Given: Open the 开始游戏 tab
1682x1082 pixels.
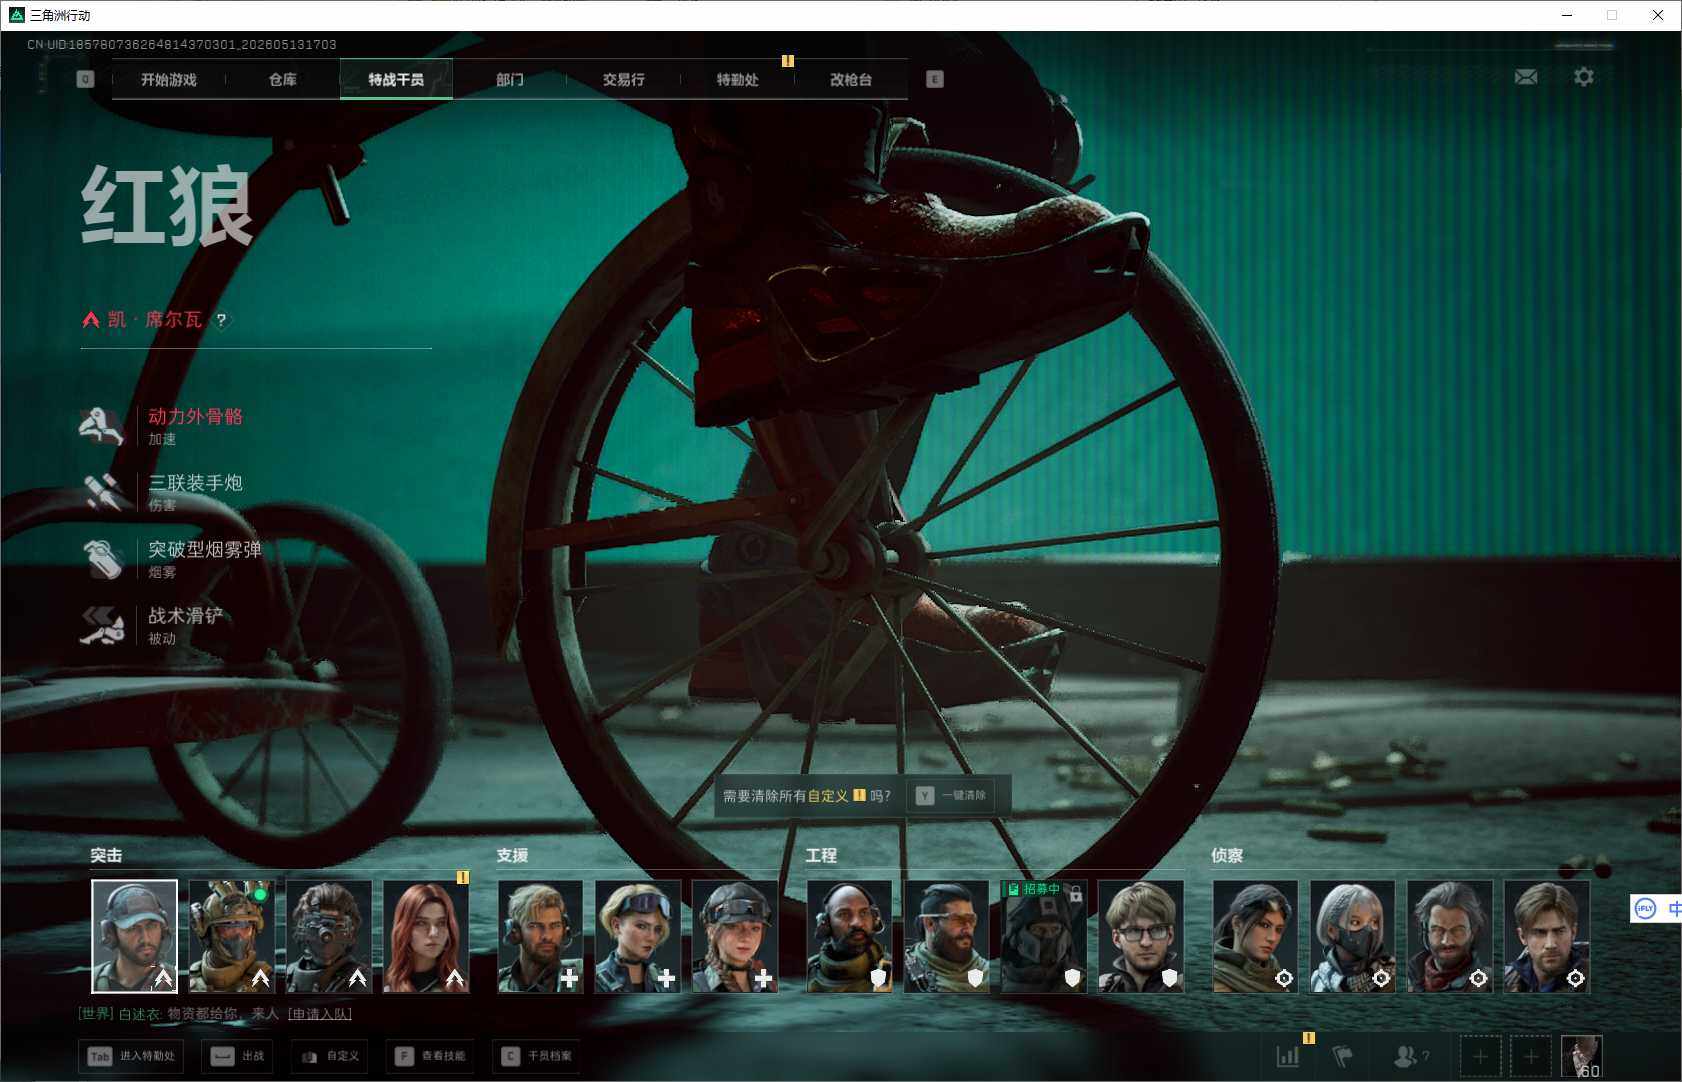Looking at the screenshot, I should pos(169,79).
